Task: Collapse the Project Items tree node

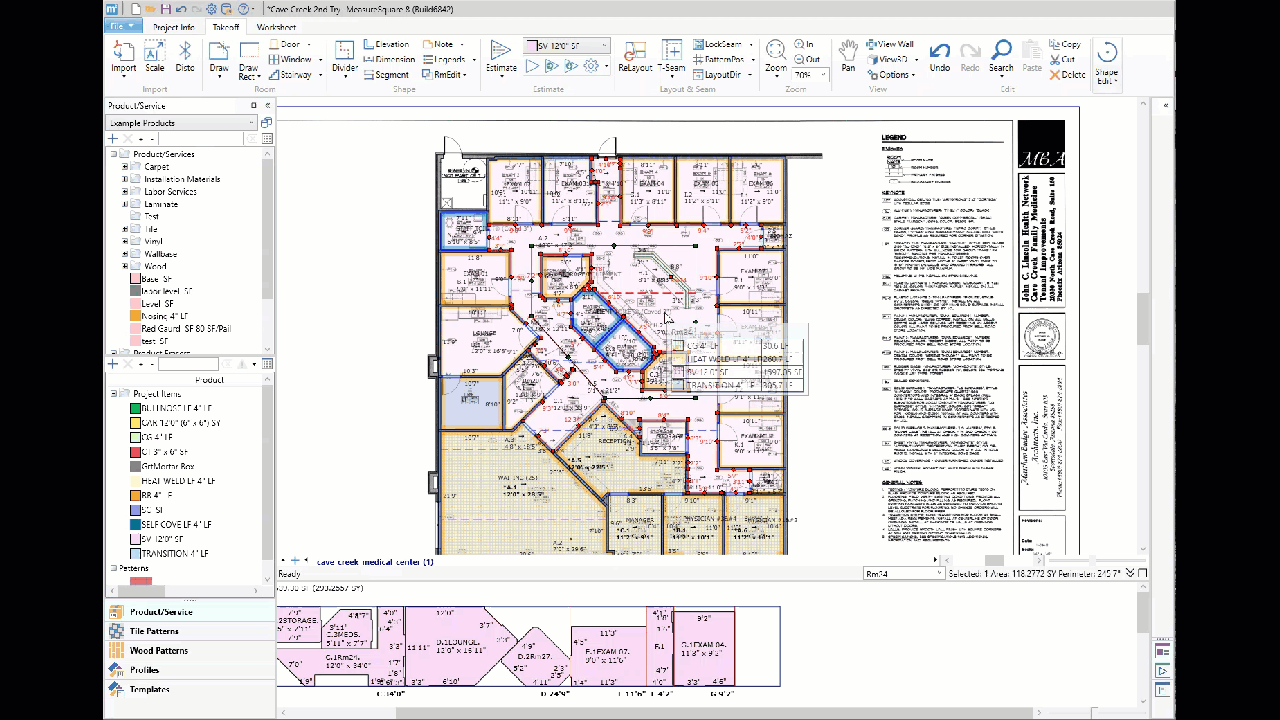Action: tap(114, 394)
